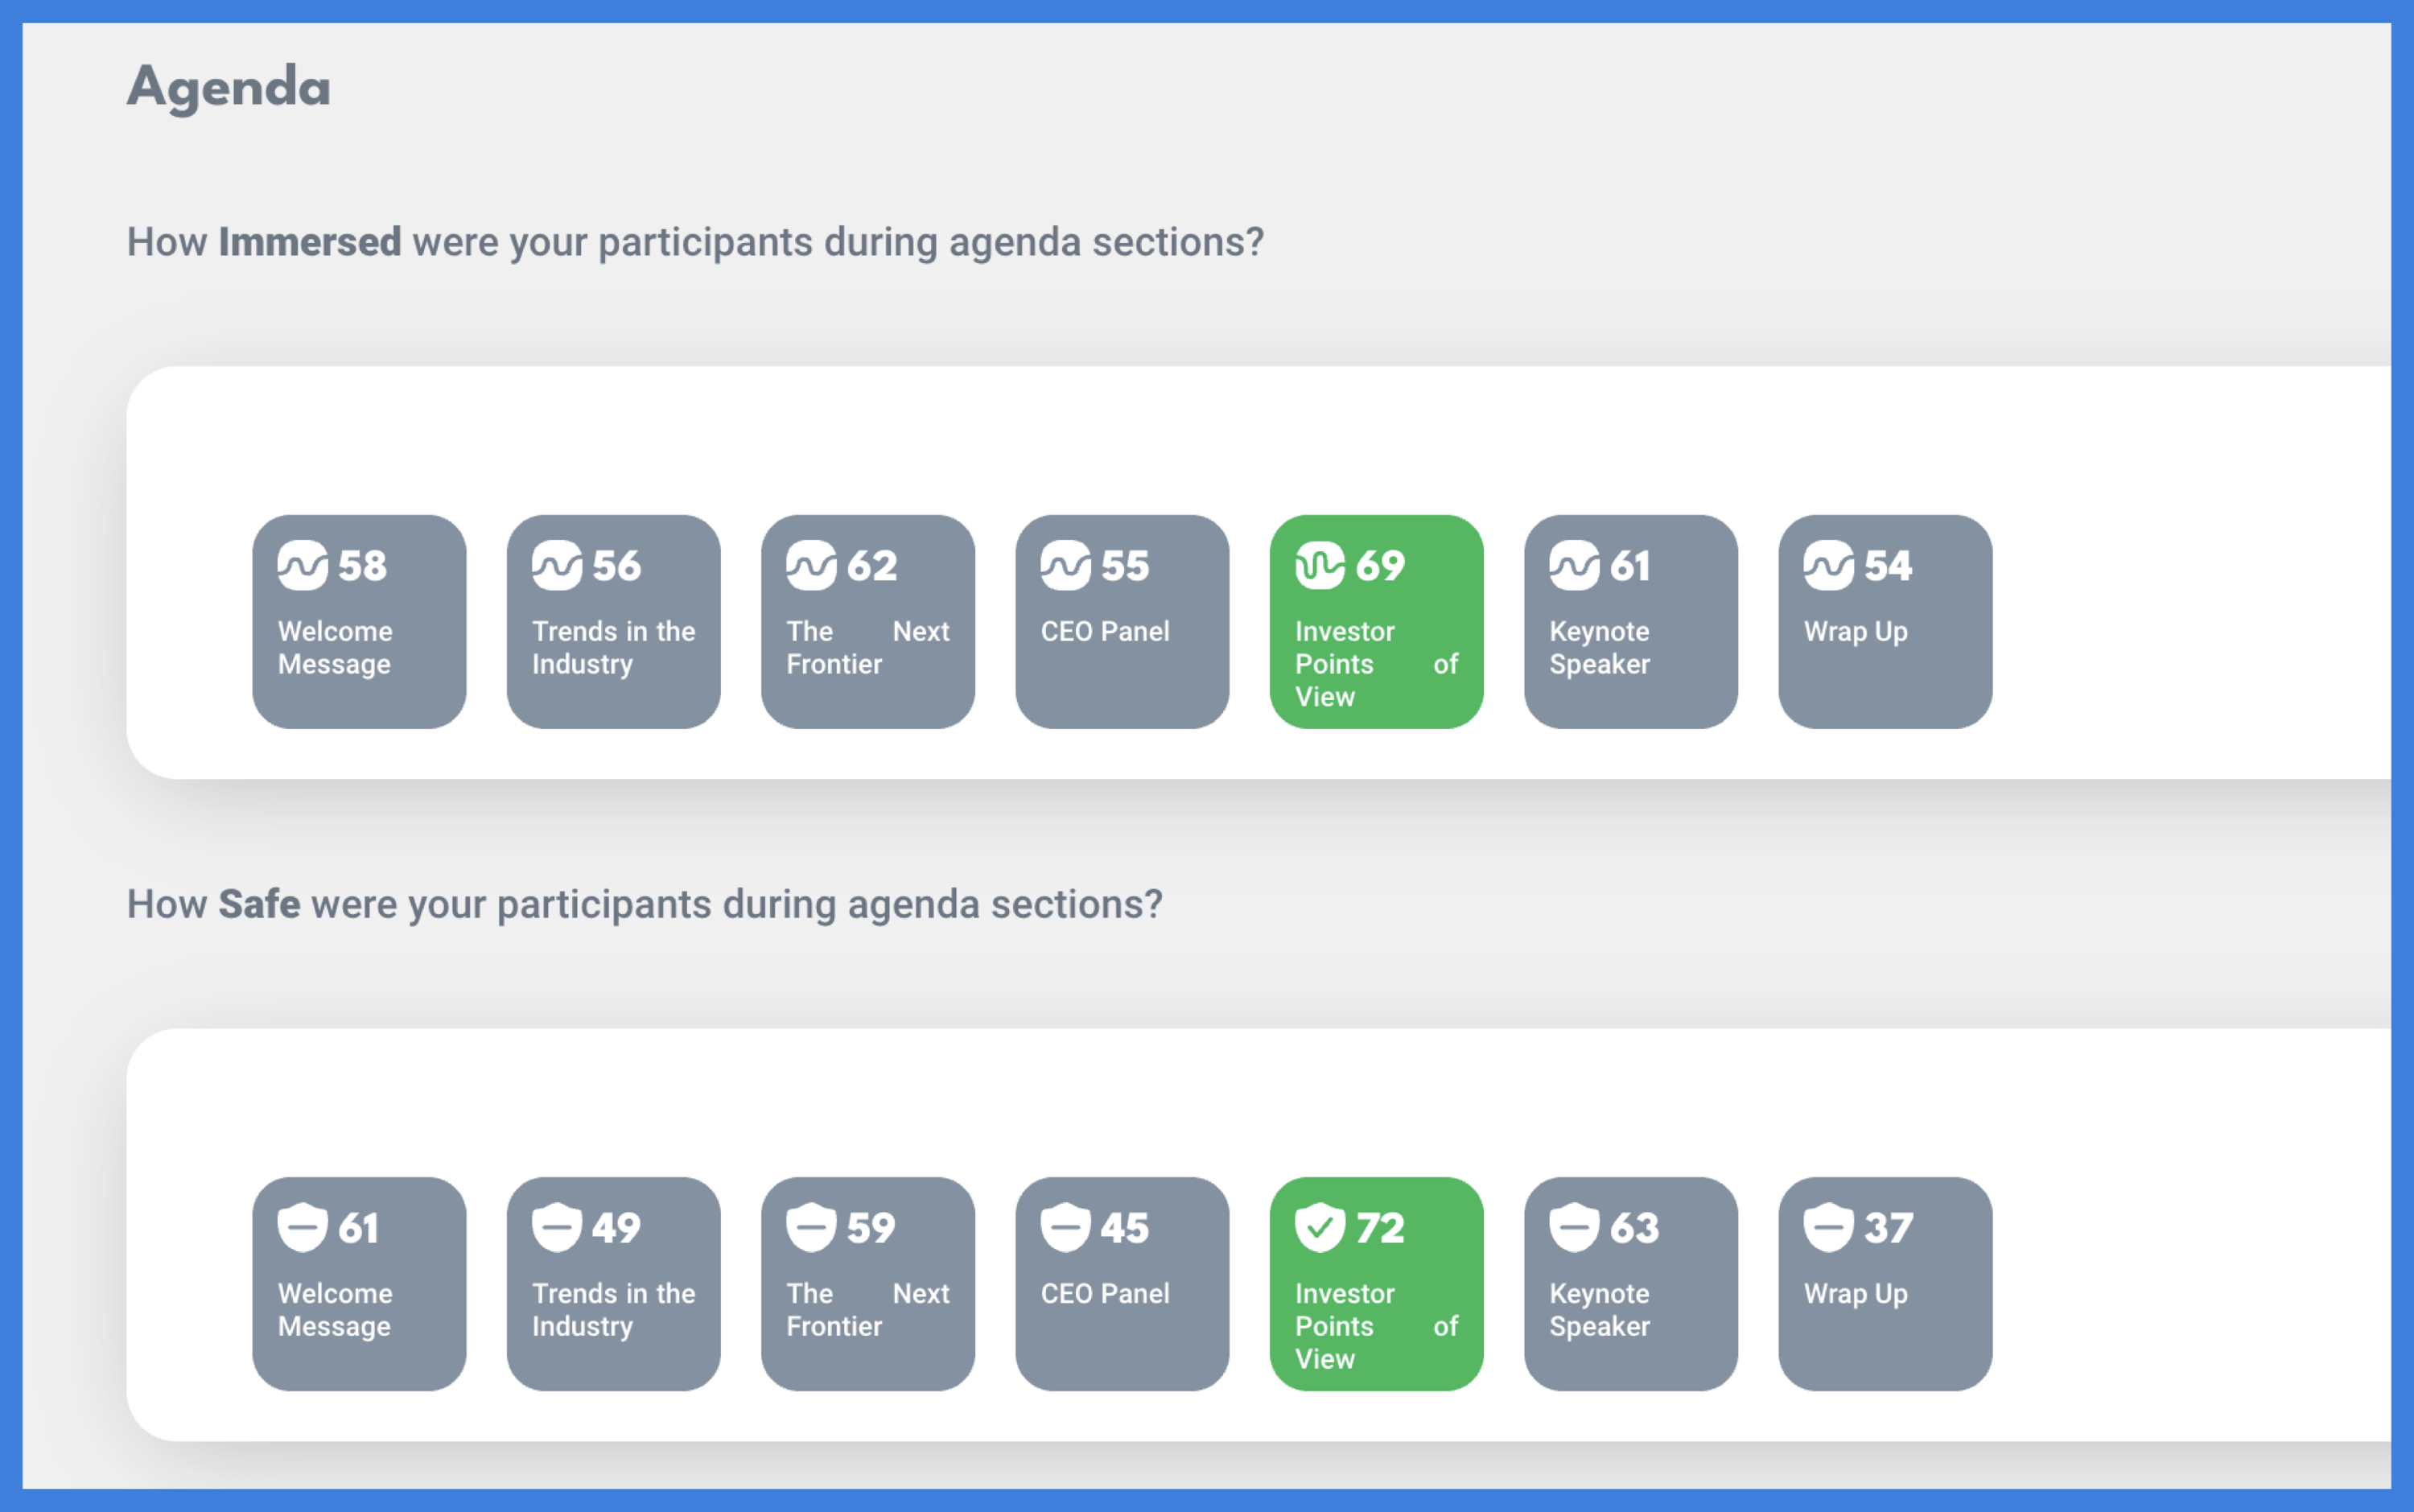Open The Next Frontier safety card

pos(868,1284)
